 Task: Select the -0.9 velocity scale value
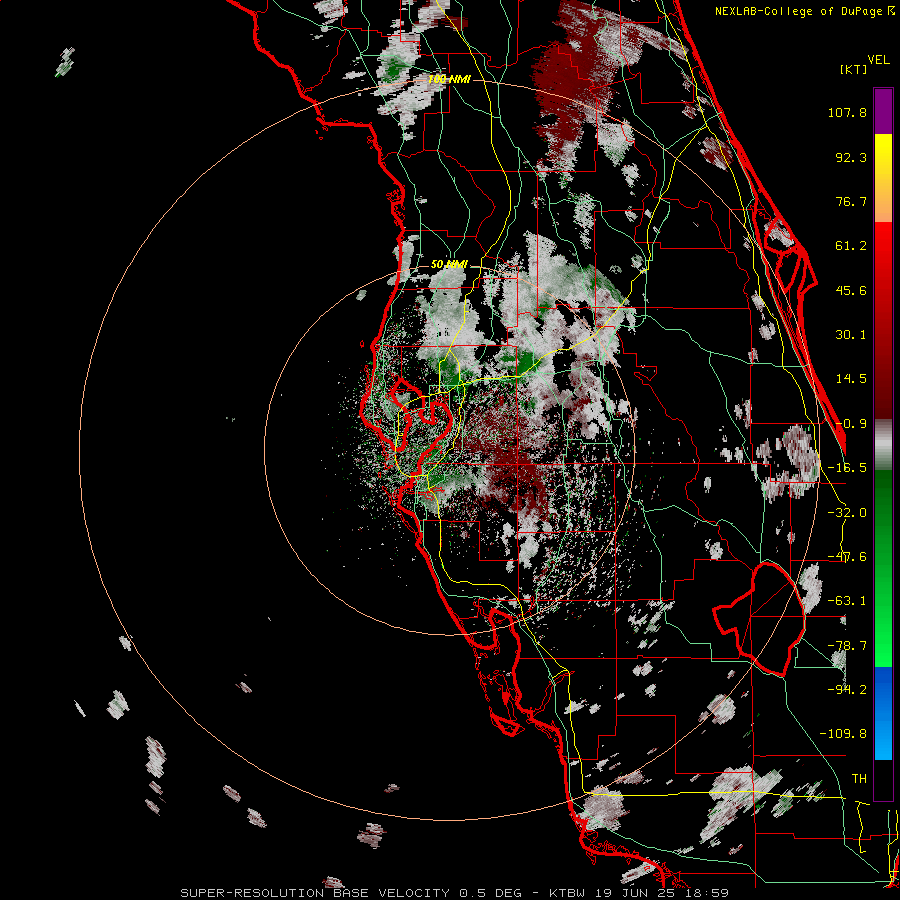tap(851, 424)
